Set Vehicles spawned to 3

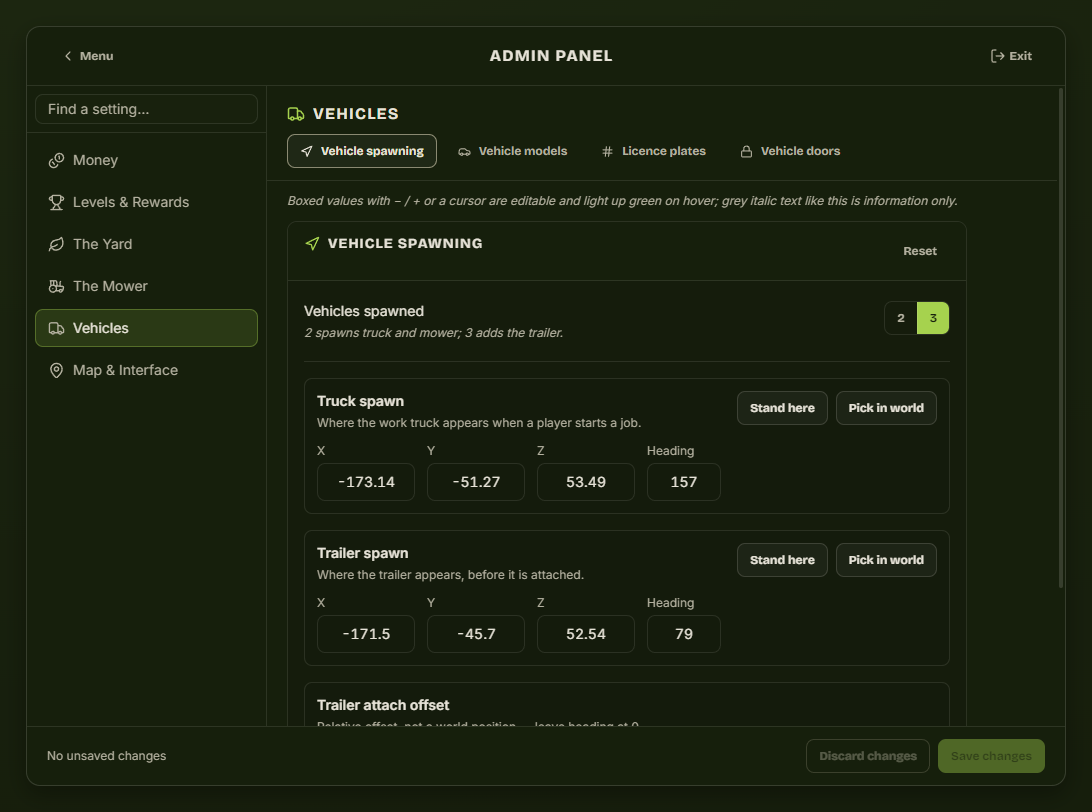pyautogui.click(x=933, y=318)
